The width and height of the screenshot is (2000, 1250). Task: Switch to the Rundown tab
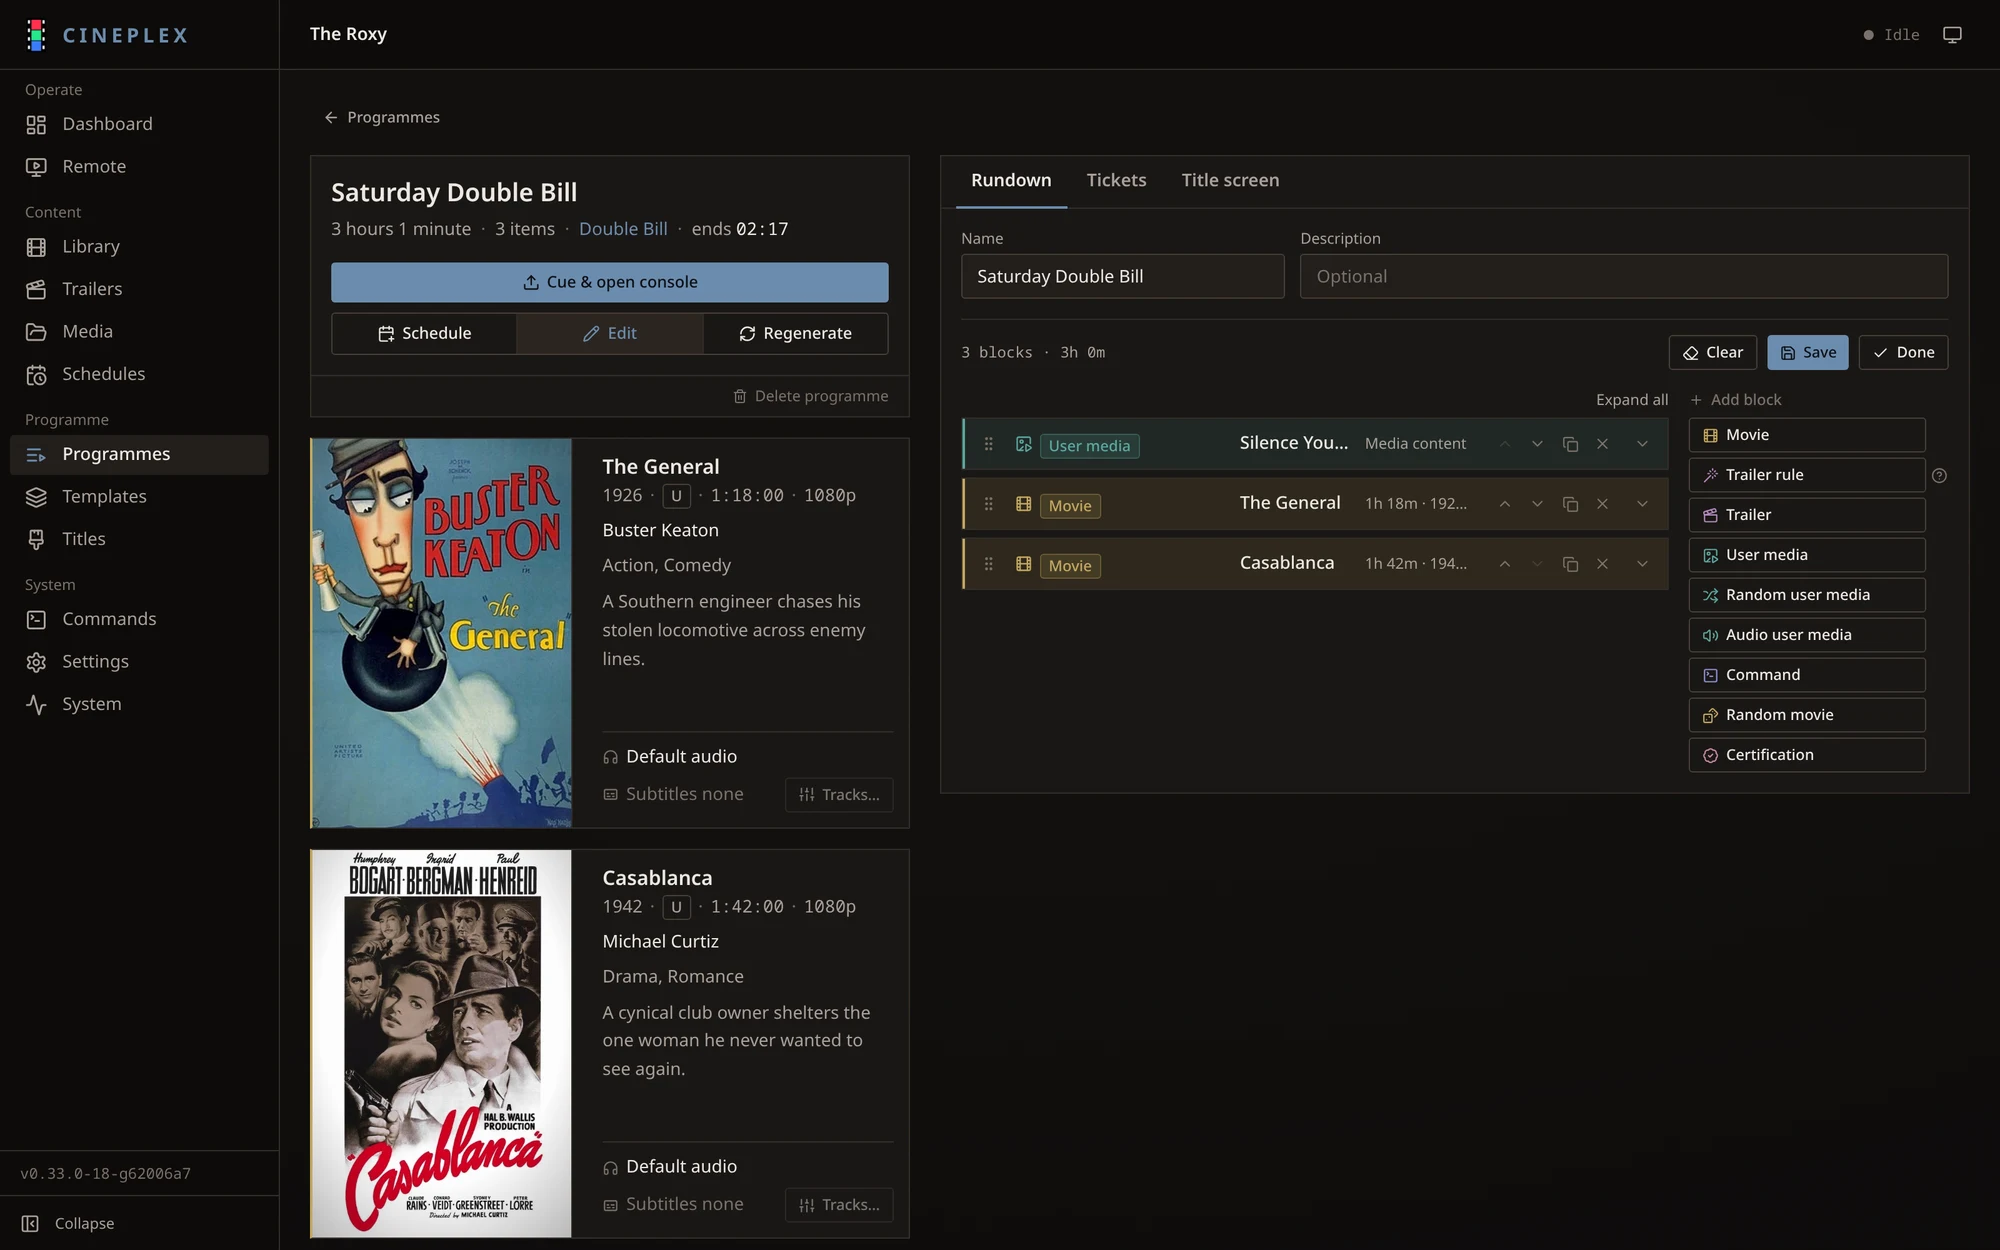tap(1011, 180)
